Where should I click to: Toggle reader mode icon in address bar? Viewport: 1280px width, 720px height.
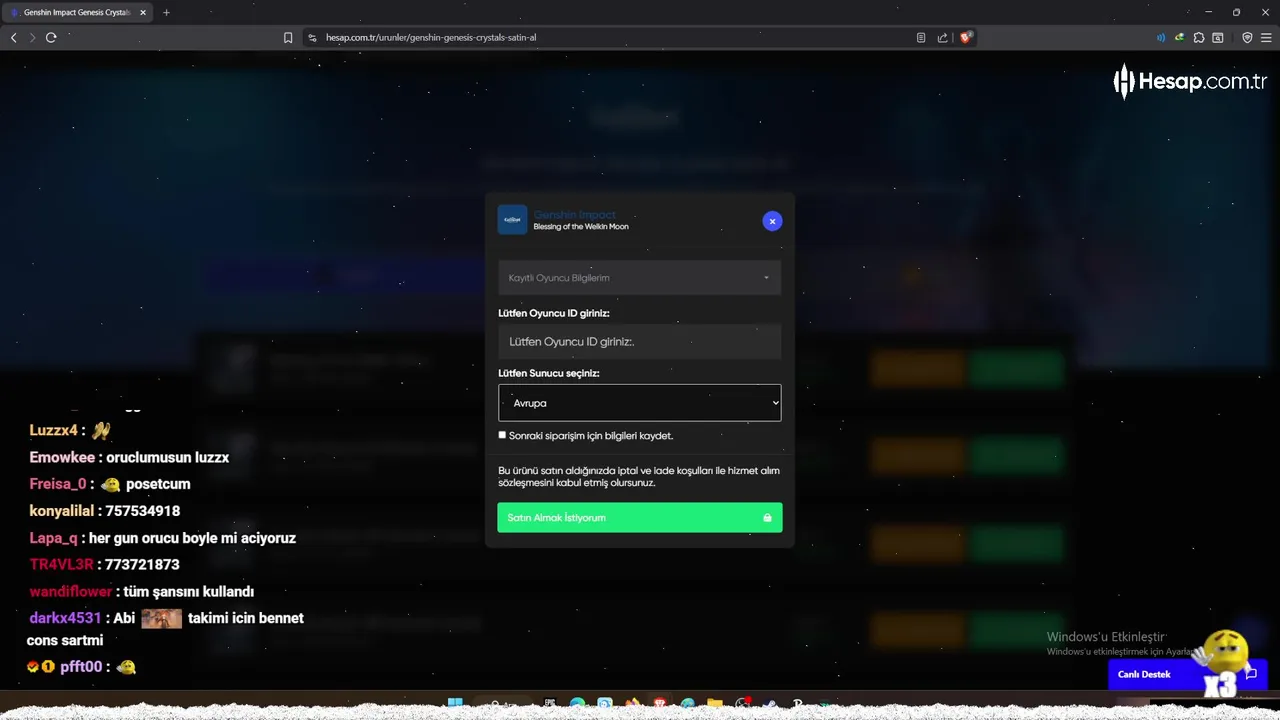pyautogui.click(x=921, y=37)
